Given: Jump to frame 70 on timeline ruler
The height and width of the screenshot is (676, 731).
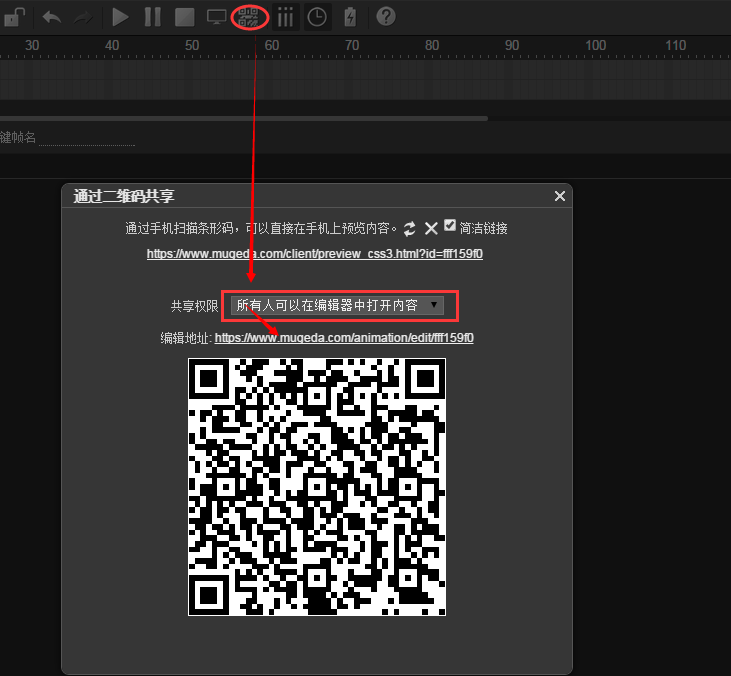Looking at the screenshot, I should pyautogui.click(x=352, y=45).
